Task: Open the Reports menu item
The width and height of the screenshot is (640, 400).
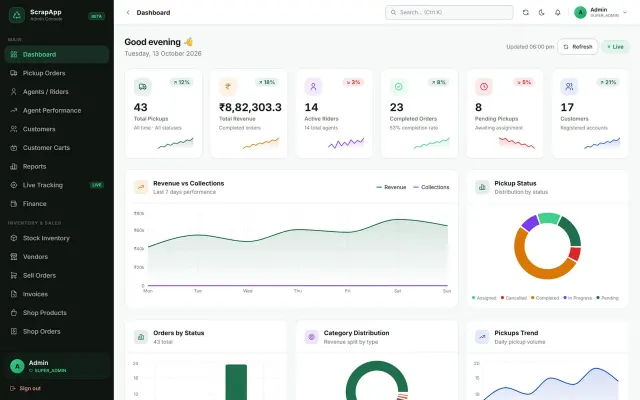Action: click(57, 167)
